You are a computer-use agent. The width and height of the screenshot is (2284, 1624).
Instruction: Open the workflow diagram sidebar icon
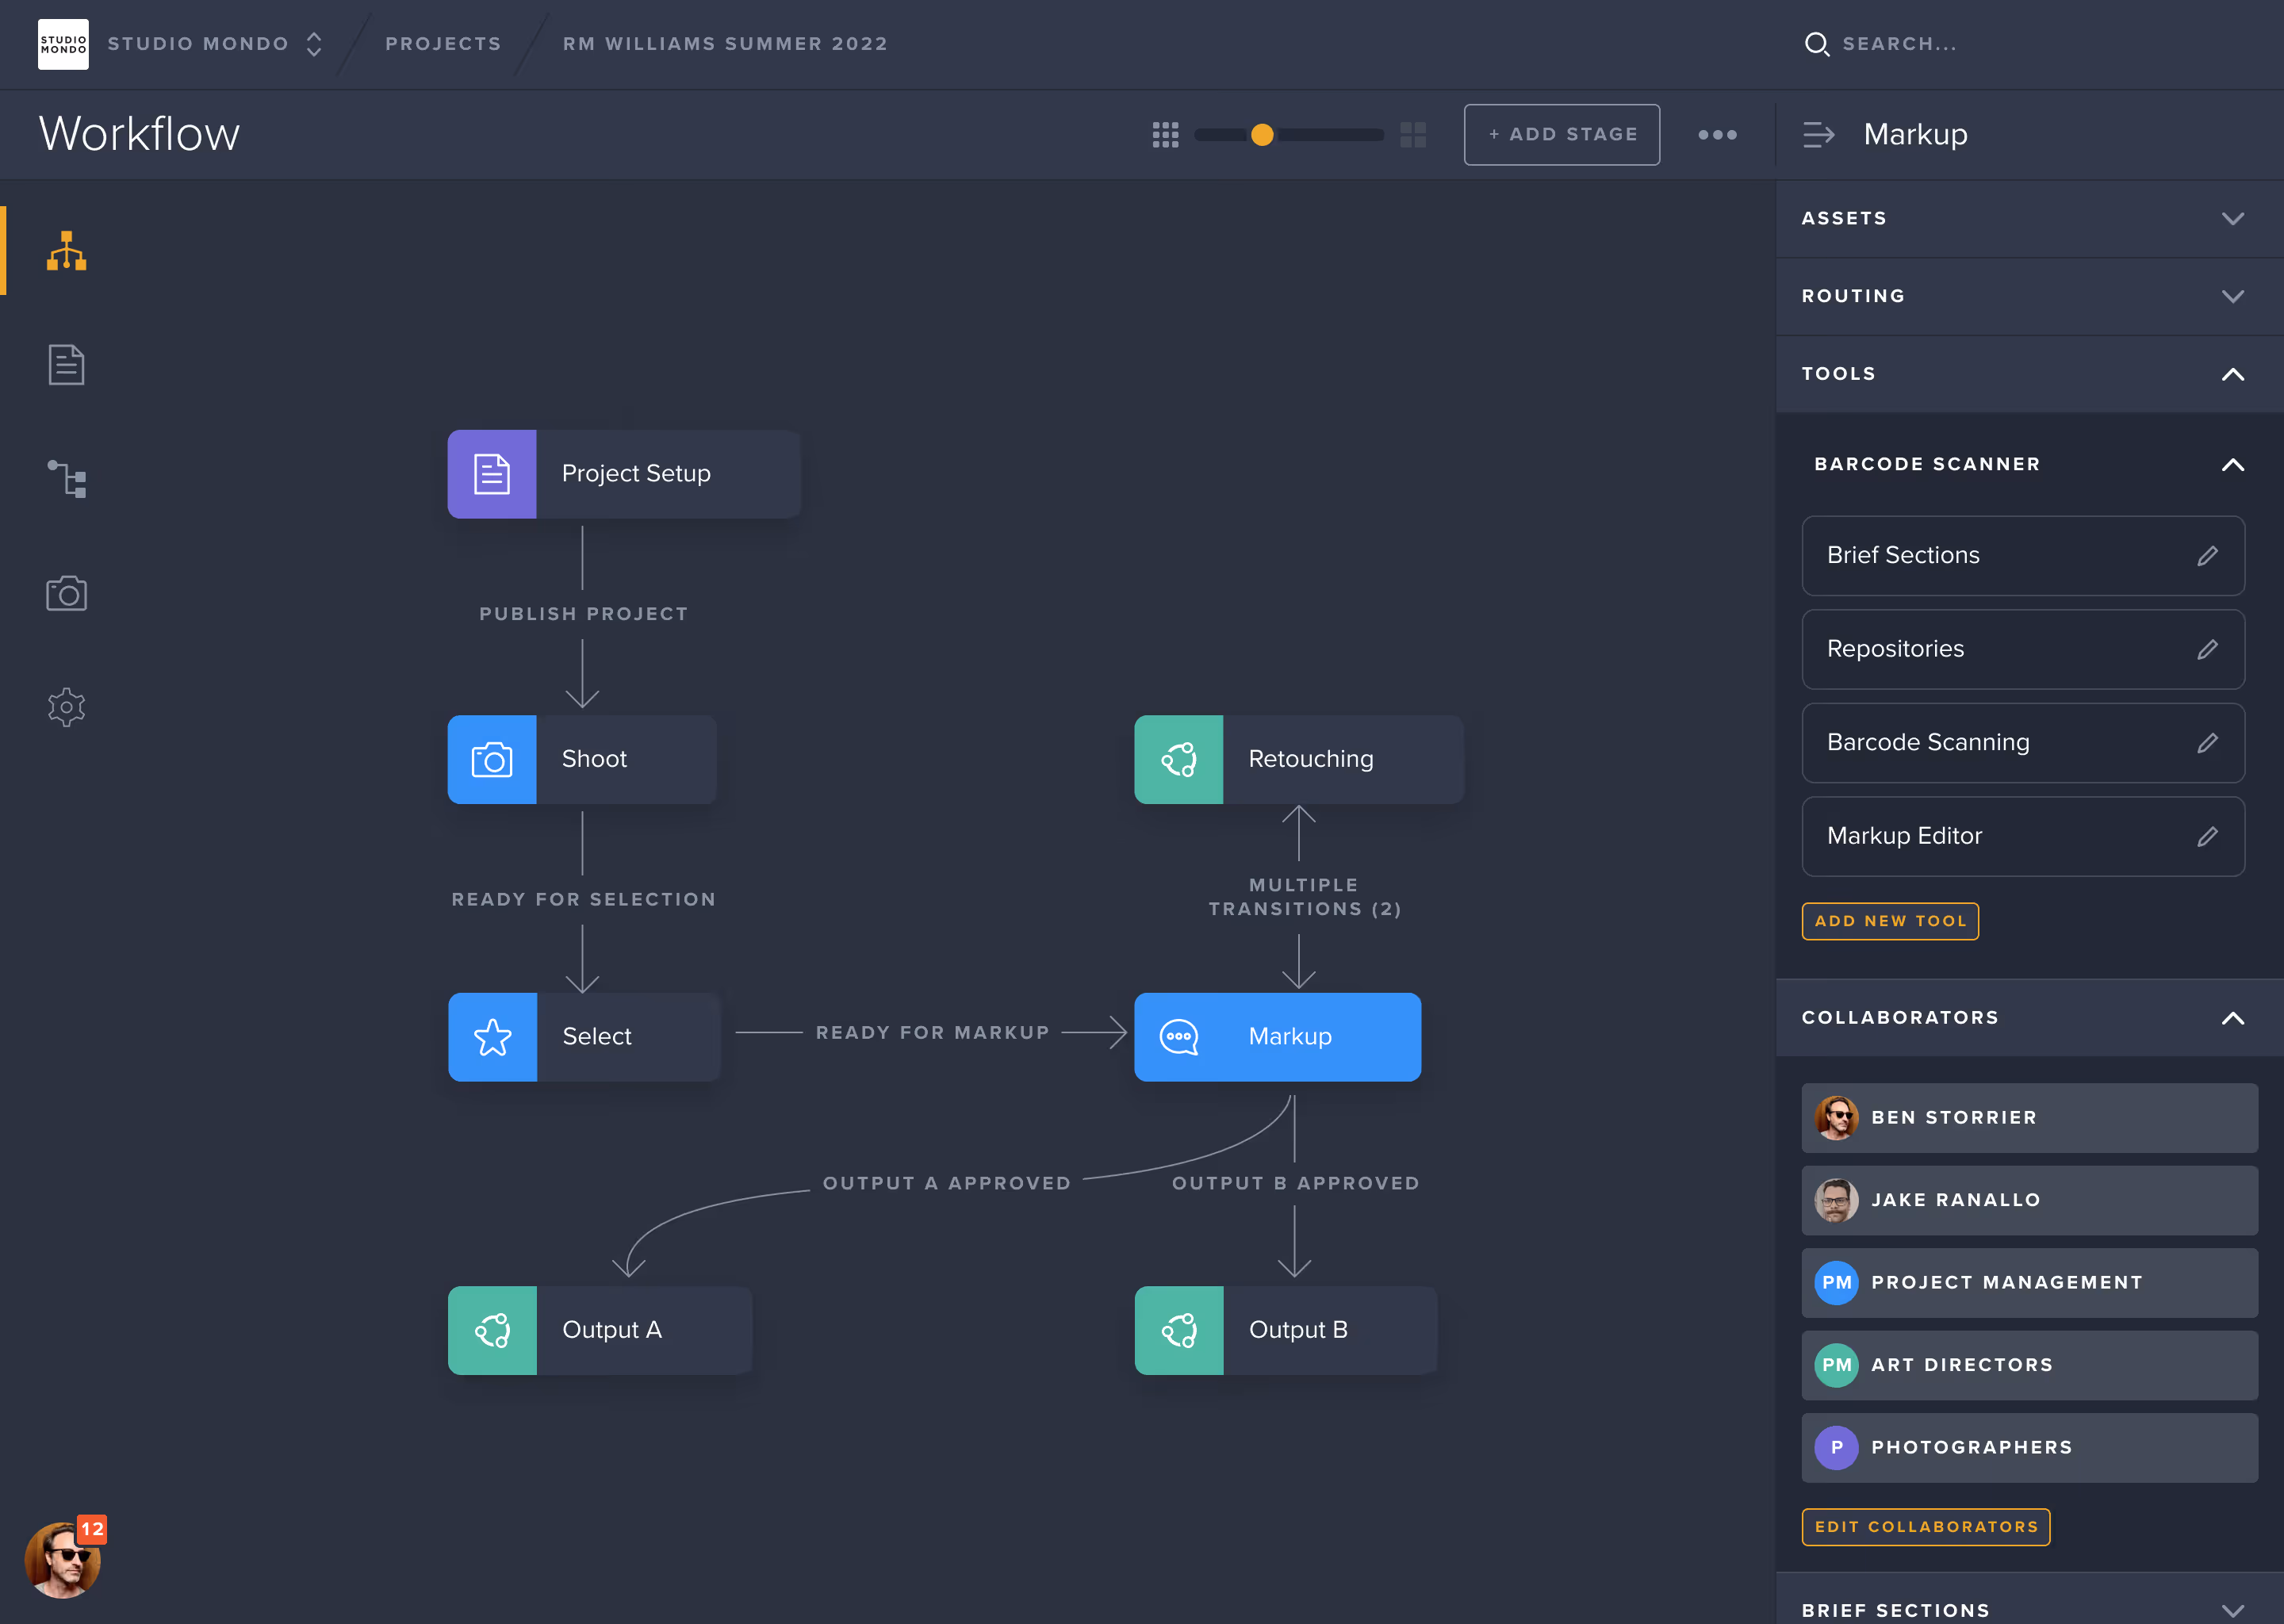click(x=66, y=251)
